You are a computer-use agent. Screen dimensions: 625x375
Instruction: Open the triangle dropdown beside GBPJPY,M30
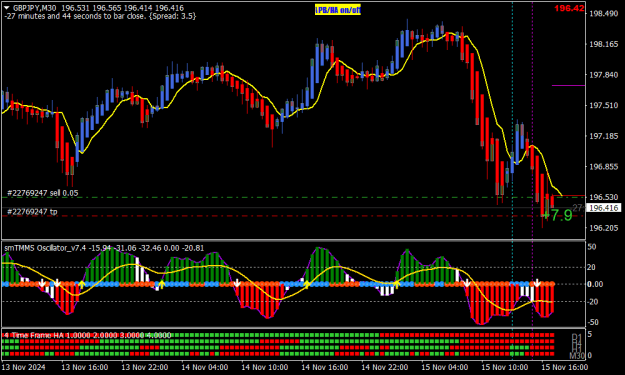coord(7,8)
